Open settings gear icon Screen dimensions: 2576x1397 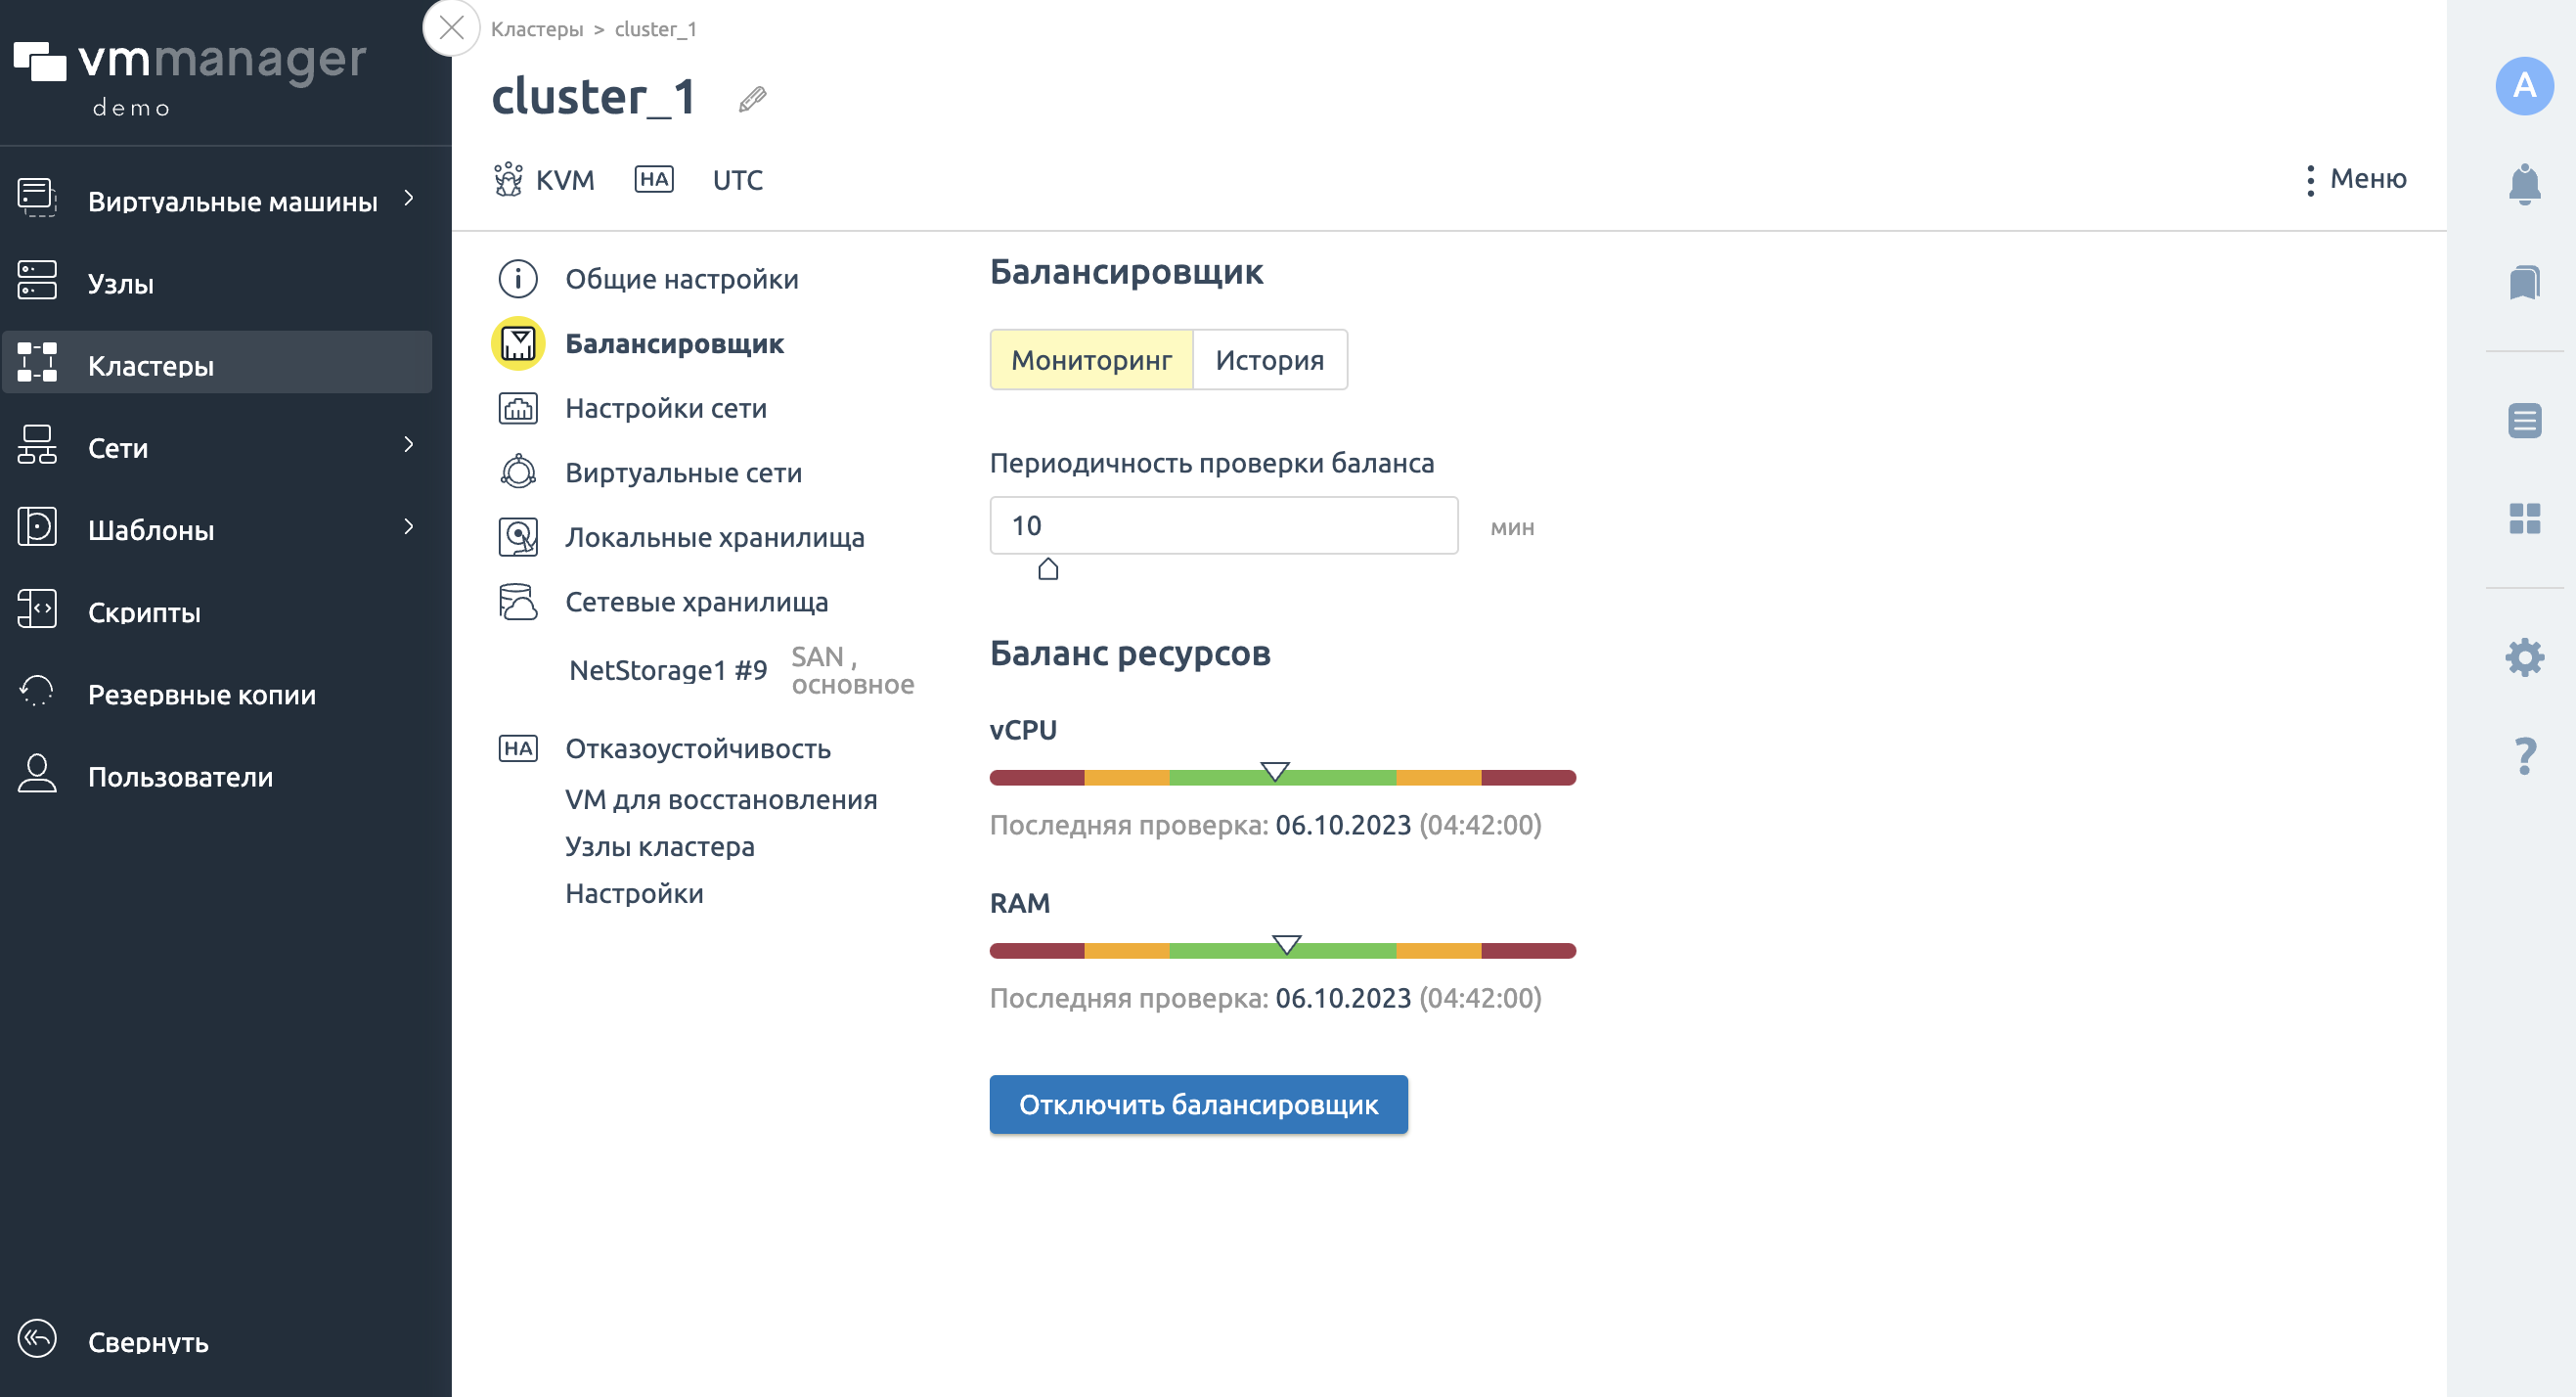pos(2524,657)
